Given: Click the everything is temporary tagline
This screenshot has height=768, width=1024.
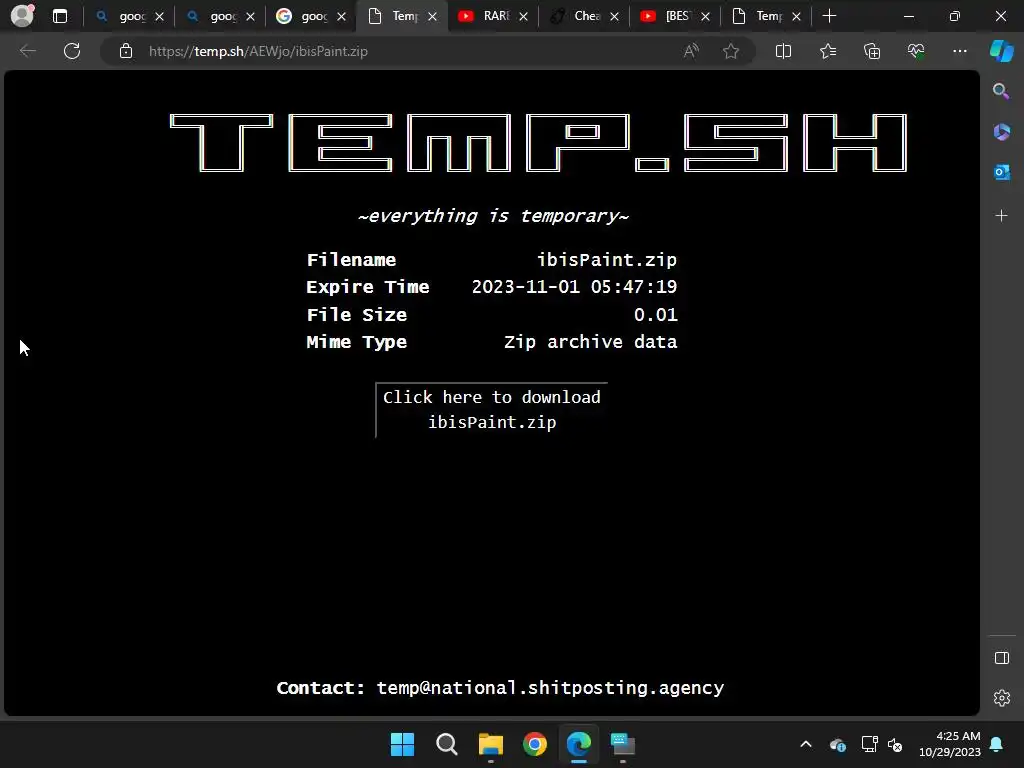Looking at the screenshot, I should pos(493,216).
